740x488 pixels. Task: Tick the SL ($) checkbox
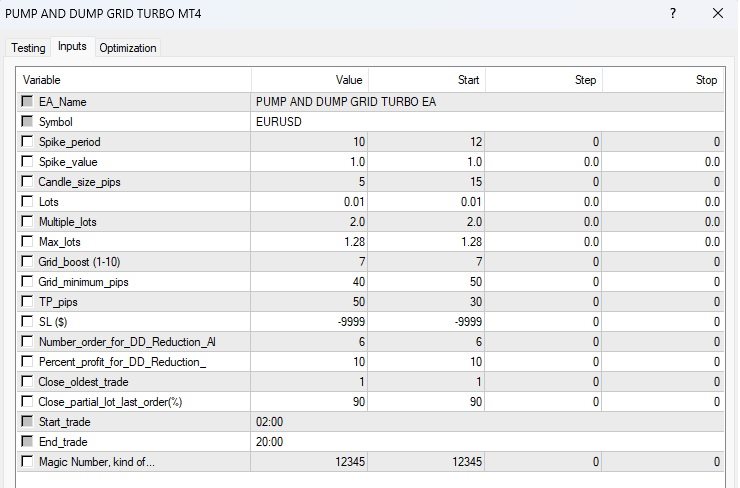pyautogui.click(x=27, y=321)
